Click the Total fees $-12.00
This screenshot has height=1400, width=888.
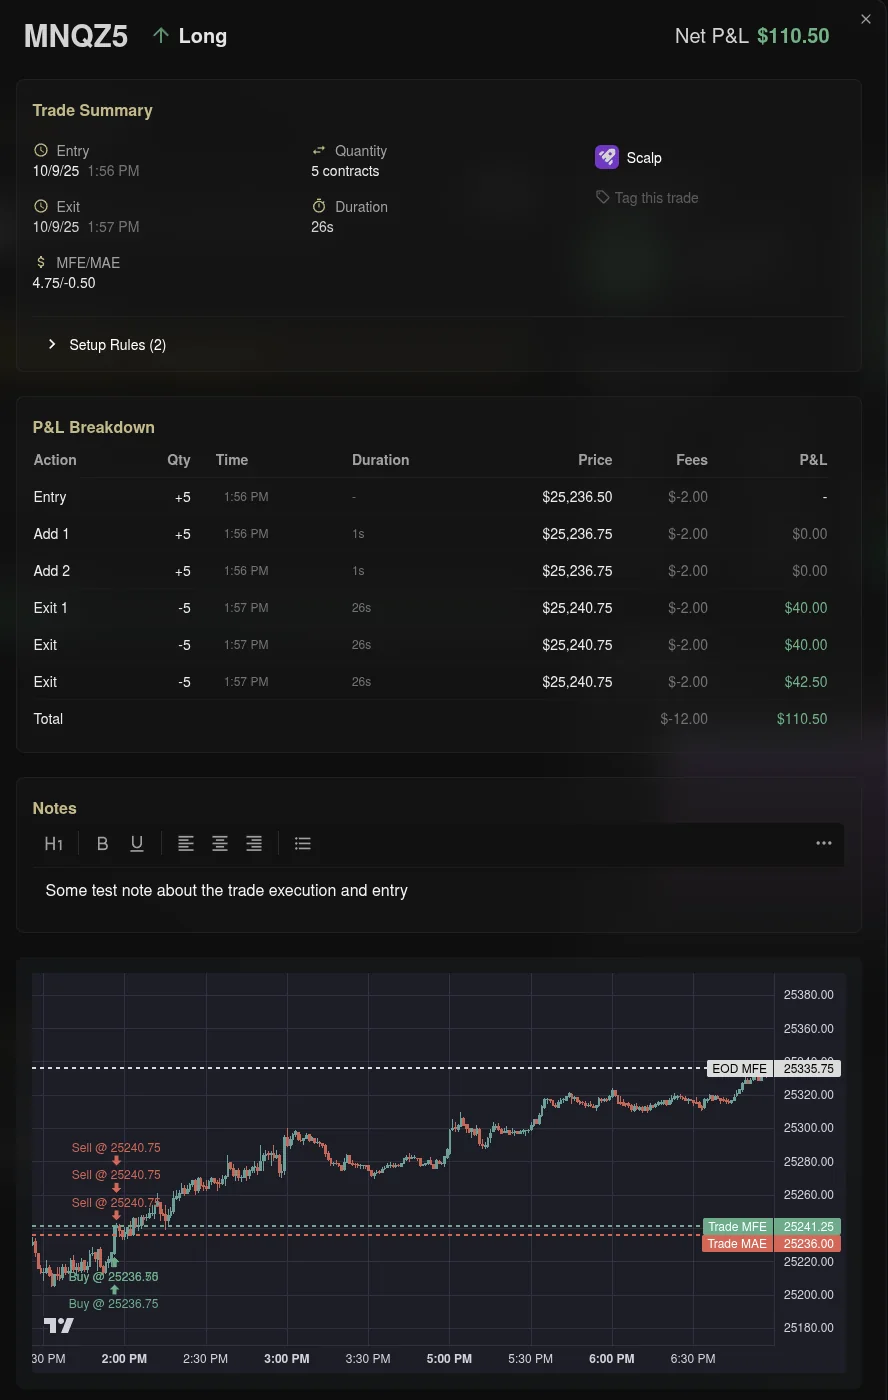pyautogui.click(x=684, y=719)
